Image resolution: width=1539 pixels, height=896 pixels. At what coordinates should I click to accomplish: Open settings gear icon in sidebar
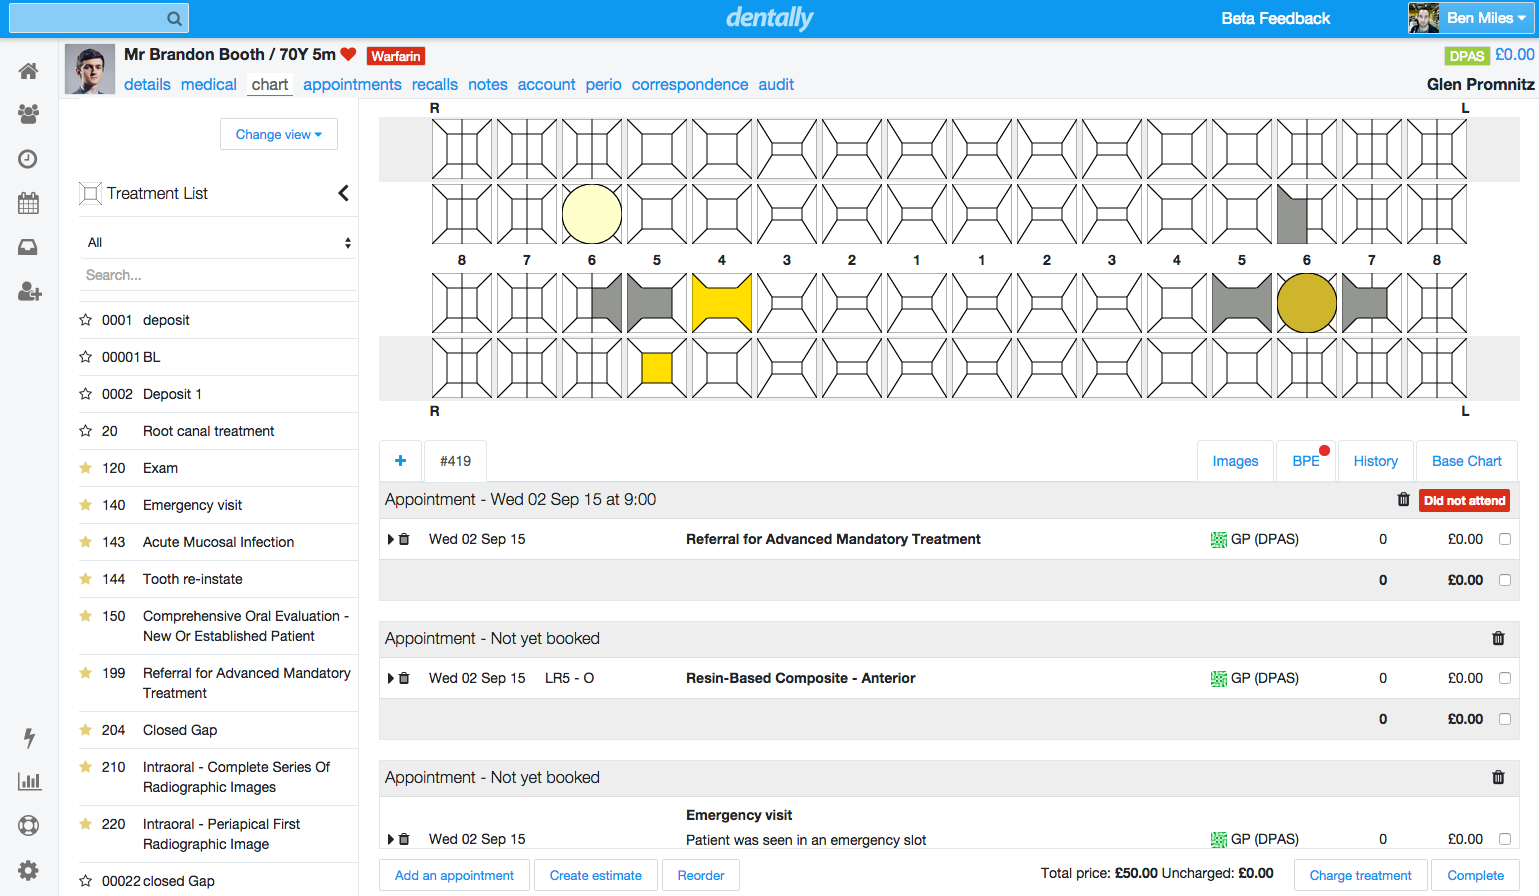(x=28, y=870)
